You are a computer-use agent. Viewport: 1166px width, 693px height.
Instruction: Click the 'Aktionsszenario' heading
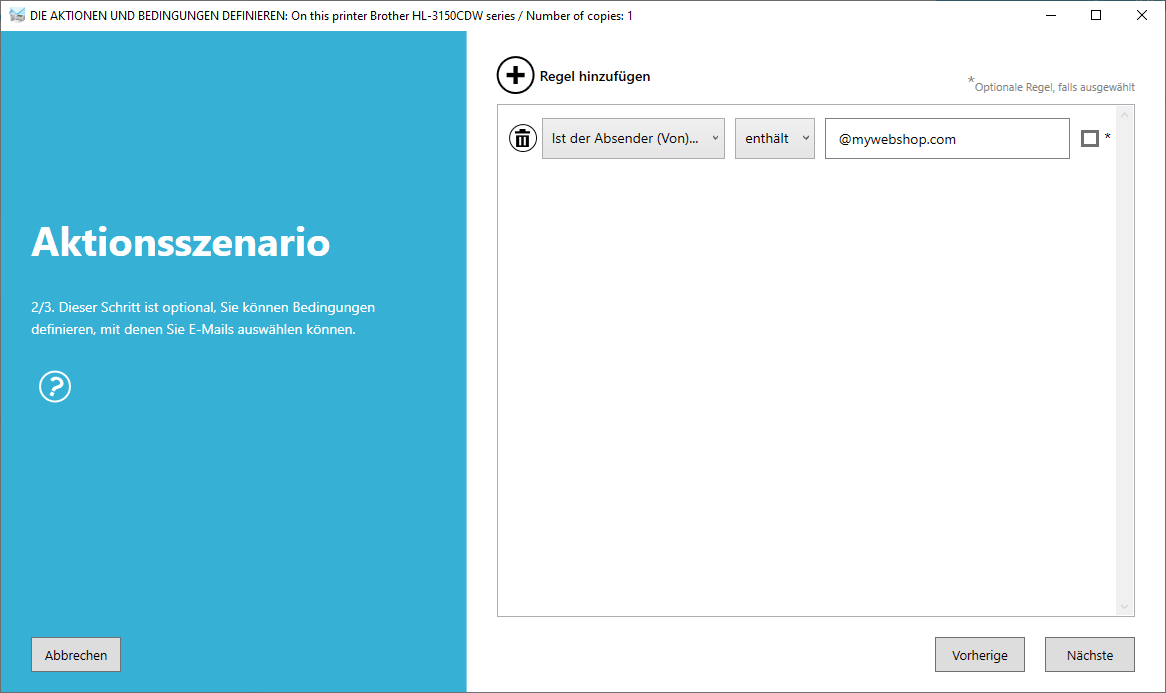[x=181, y=242]
